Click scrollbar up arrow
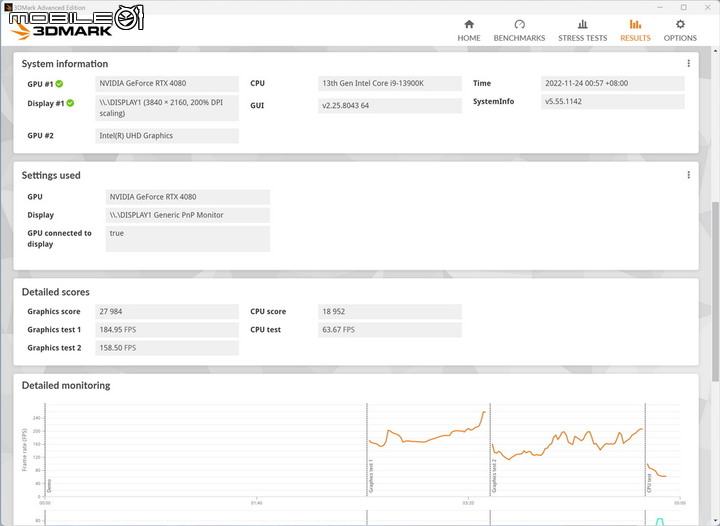The image size is (720, 526). [715, 49]
